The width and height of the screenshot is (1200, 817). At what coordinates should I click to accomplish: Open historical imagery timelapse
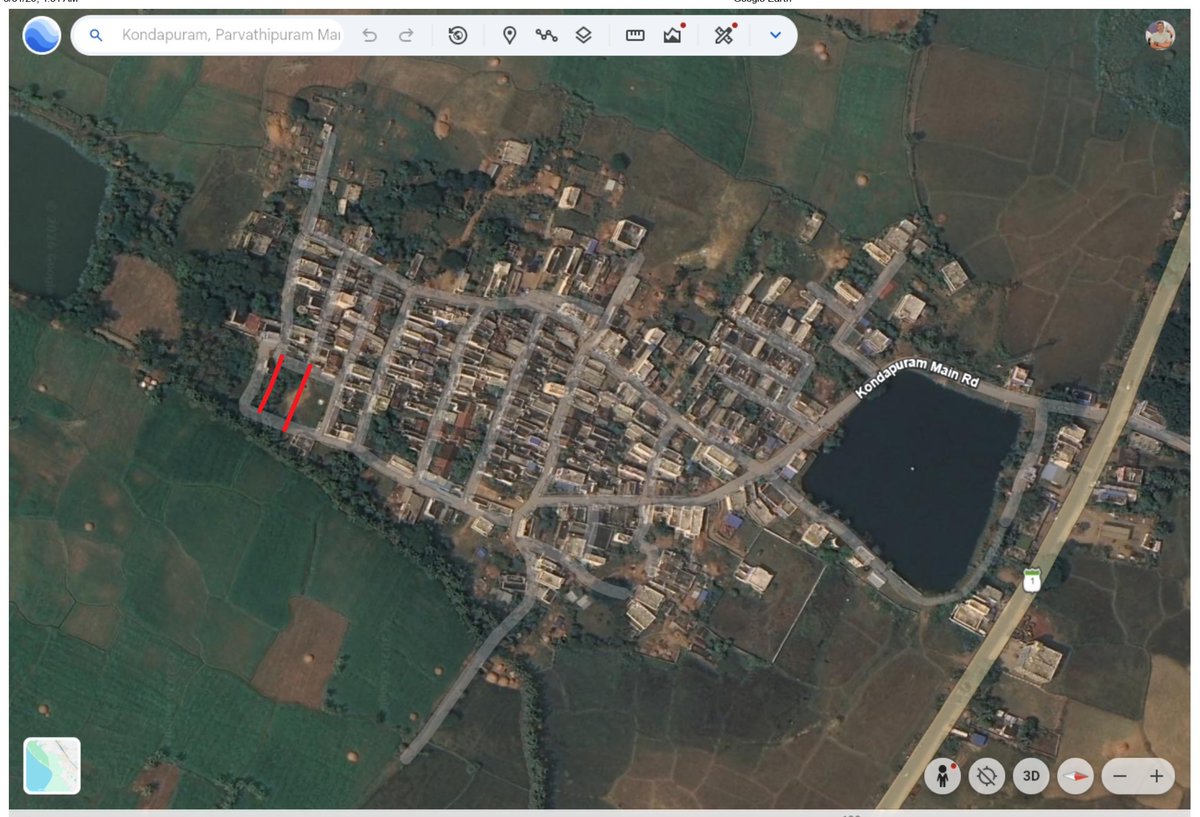(458, 35)
